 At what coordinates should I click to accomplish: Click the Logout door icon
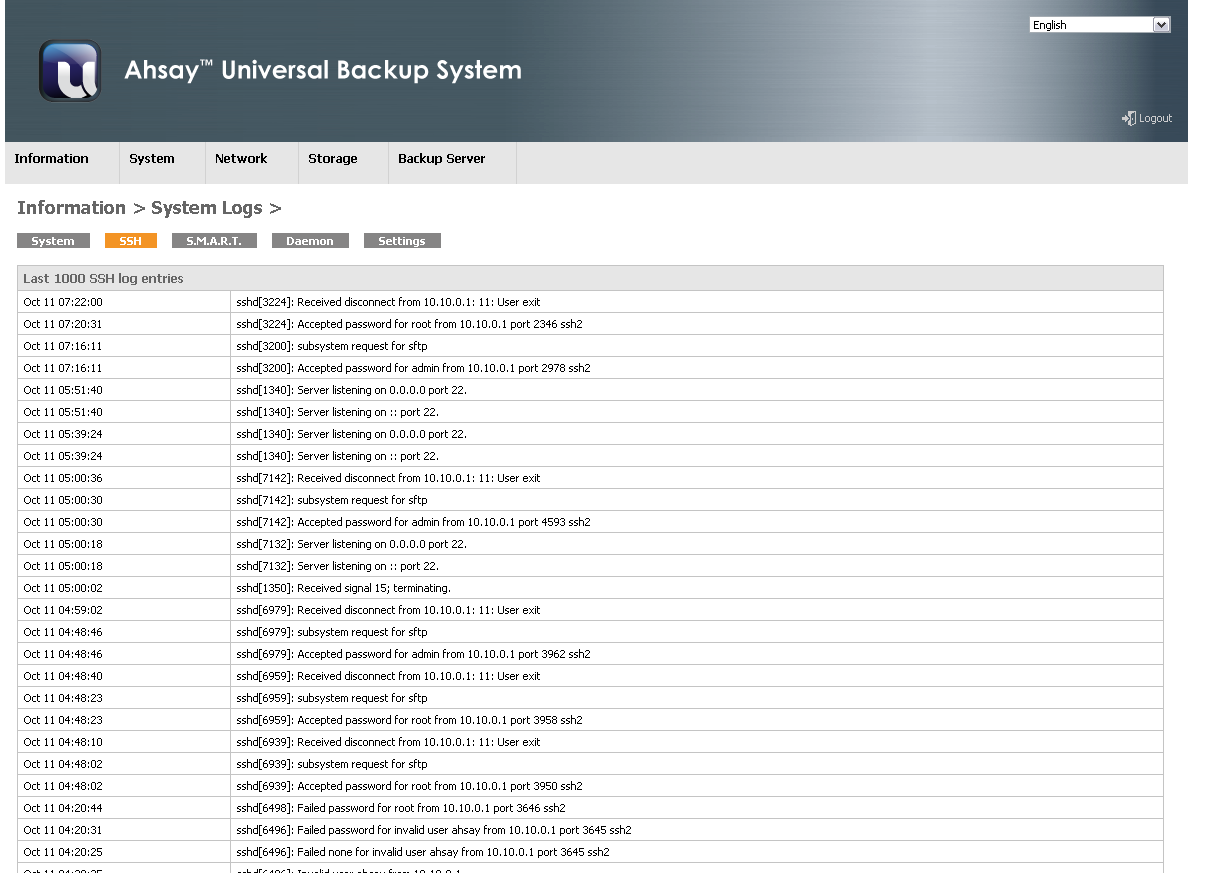(x=1128, y=118)
